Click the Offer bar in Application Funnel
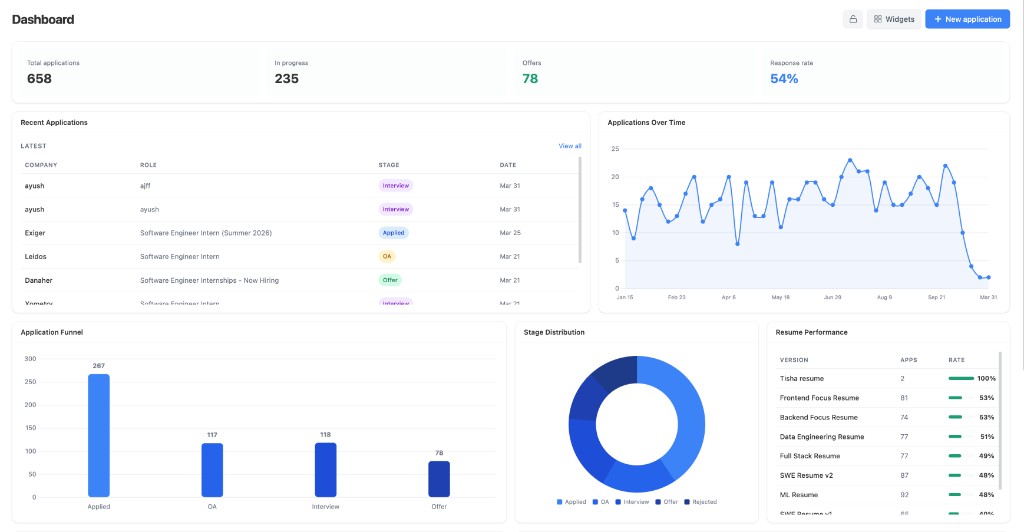This screenshot has width=1024, height=532. point(439,478)
